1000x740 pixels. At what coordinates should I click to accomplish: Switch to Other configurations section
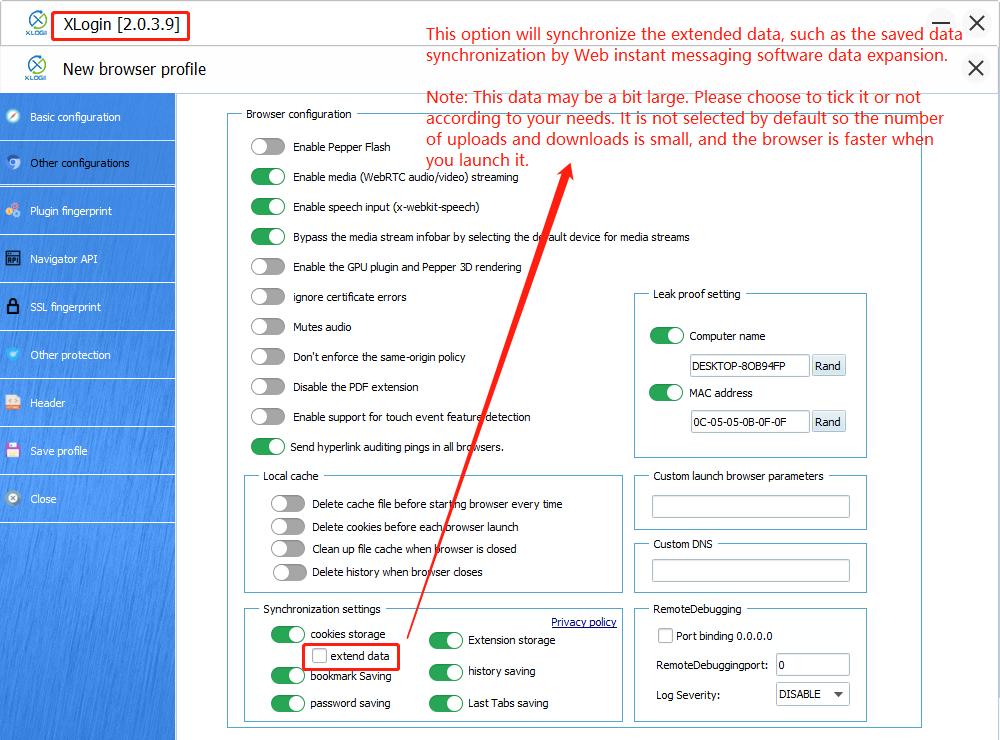pyautogui.click(x=87, y=163)
